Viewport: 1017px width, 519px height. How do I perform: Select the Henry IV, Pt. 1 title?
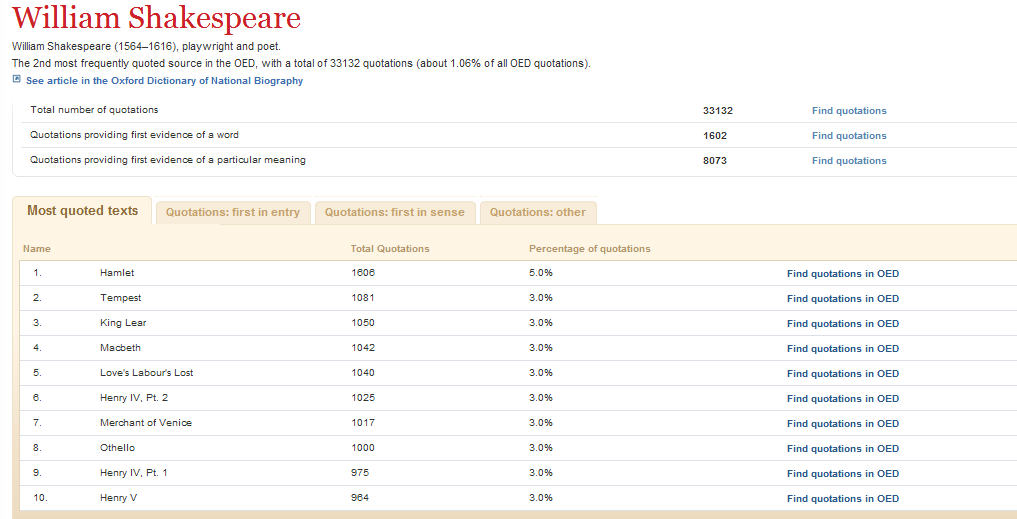click(x=134, y=472)
